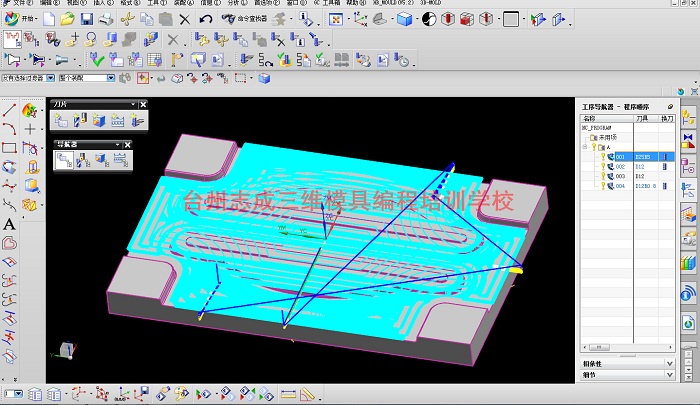Open dropdown arrow on 刀片 toolbar title

click(x=133, y=104)
